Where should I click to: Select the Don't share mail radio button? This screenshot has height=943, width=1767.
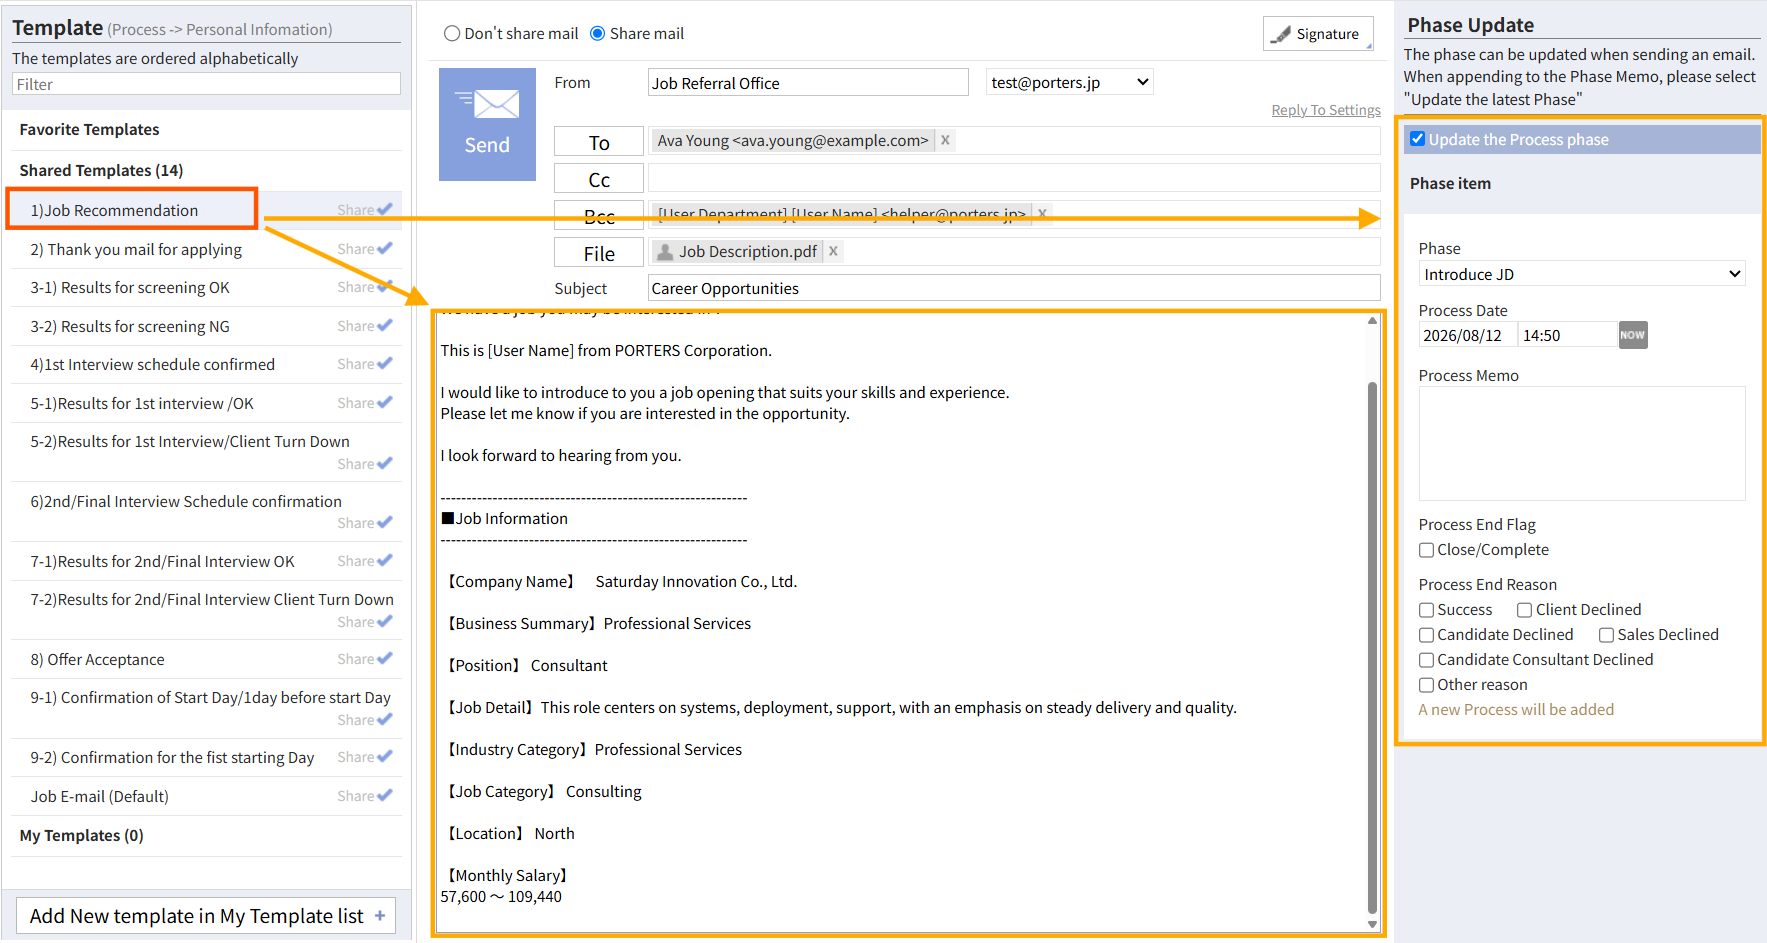coord(452,34)
